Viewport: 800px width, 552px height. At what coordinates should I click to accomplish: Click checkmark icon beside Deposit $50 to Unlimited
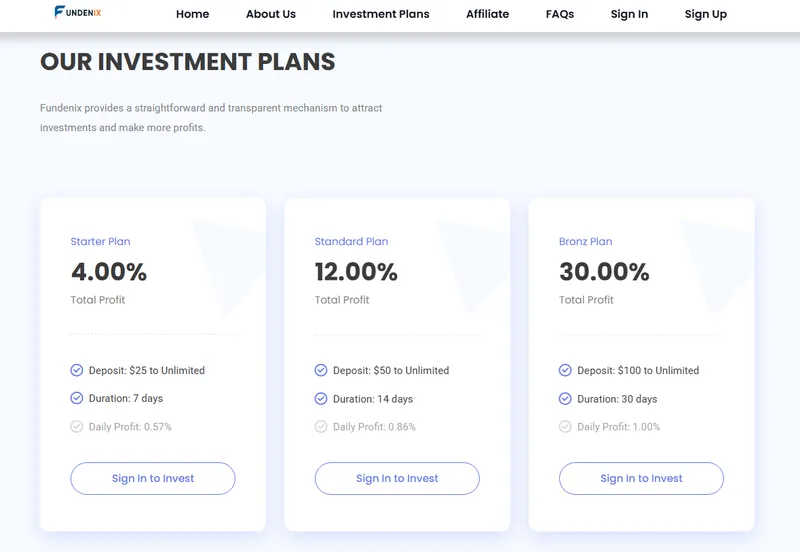point(321,370)
